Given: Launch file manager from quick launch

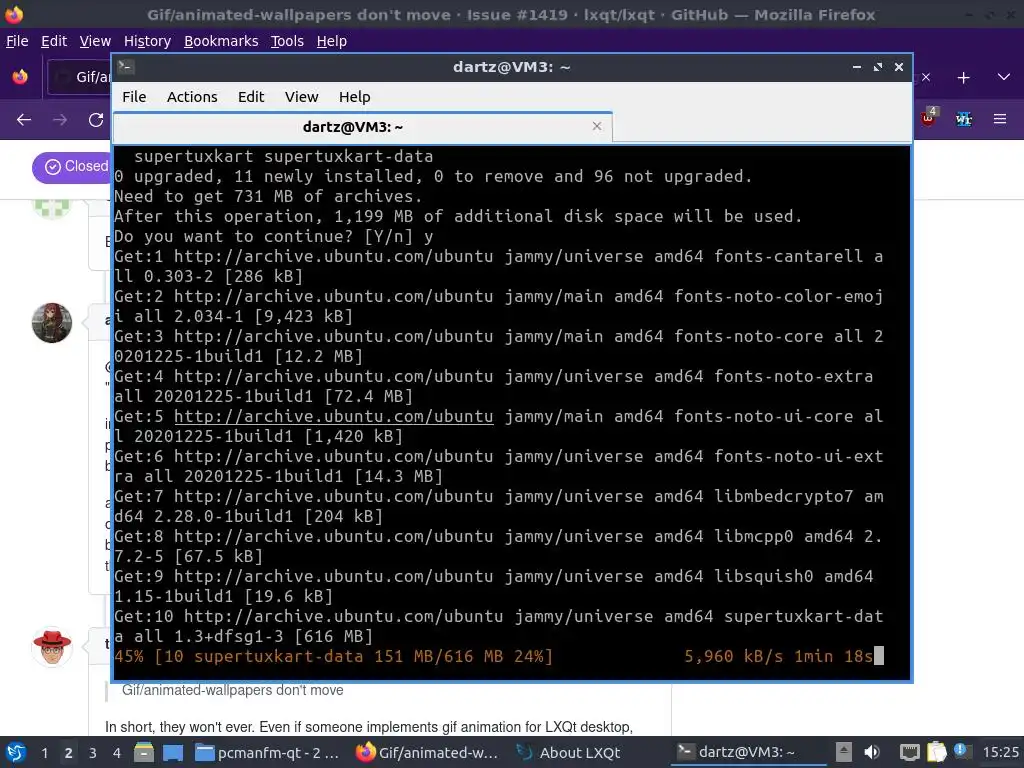Looking at the screenshot, I should (143, 752).
